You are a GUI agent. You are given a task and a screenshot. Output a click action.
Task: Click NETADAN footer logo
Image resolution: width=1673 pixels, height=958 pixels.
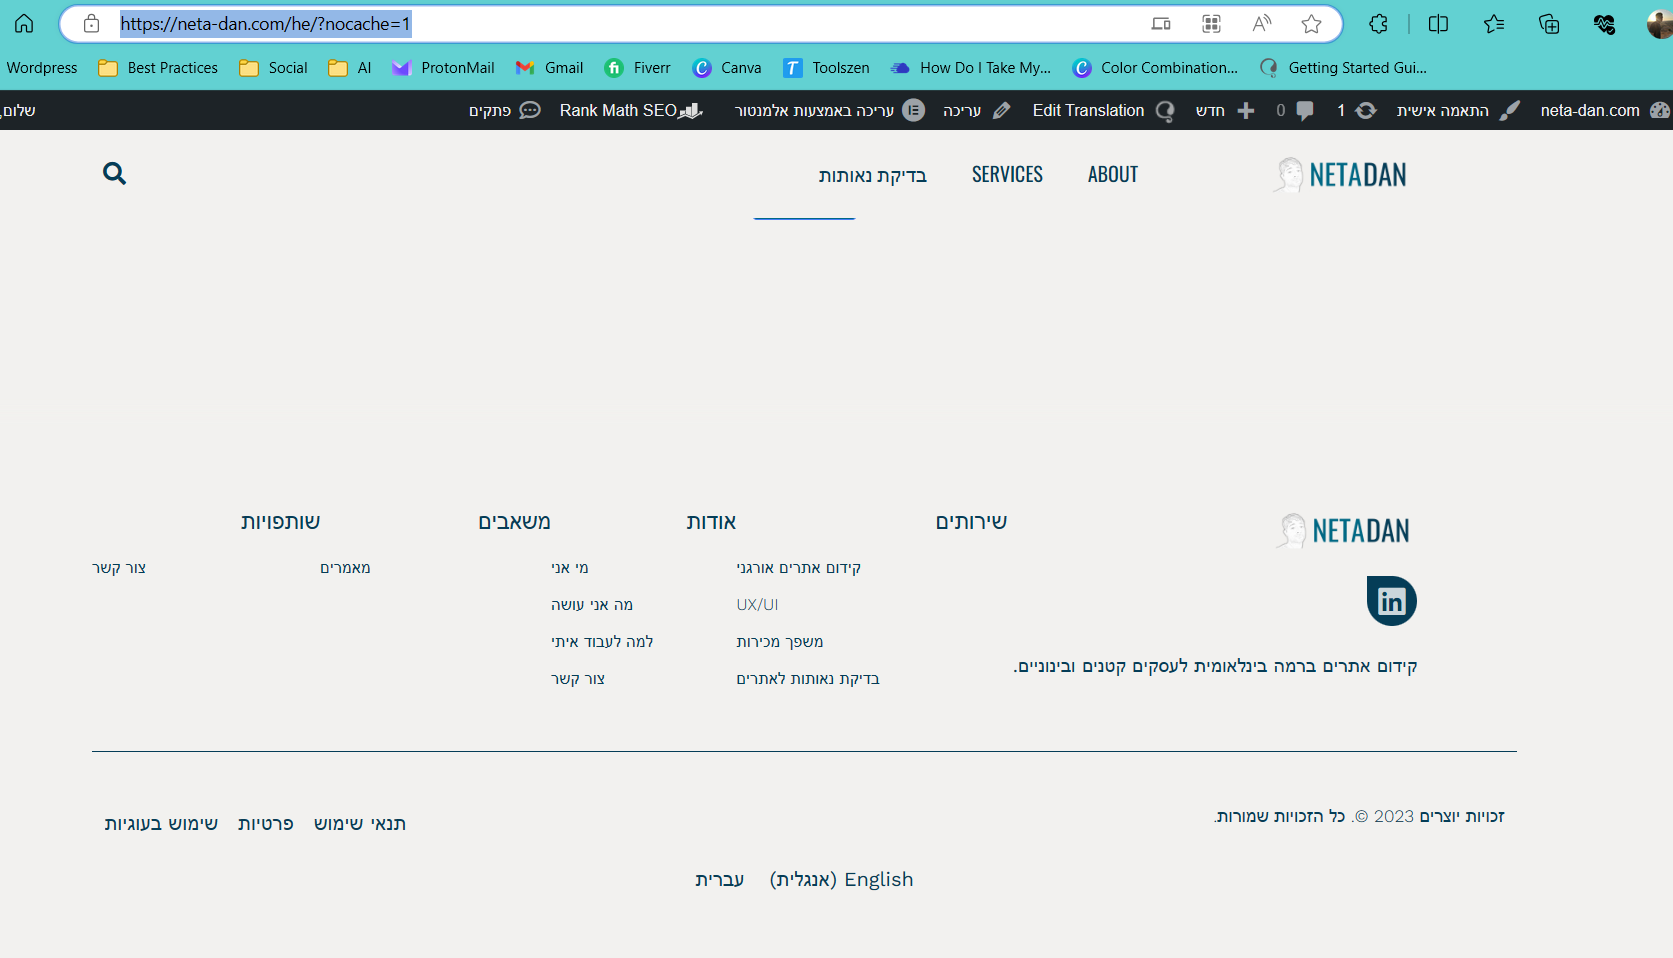tap(1342, 531)
